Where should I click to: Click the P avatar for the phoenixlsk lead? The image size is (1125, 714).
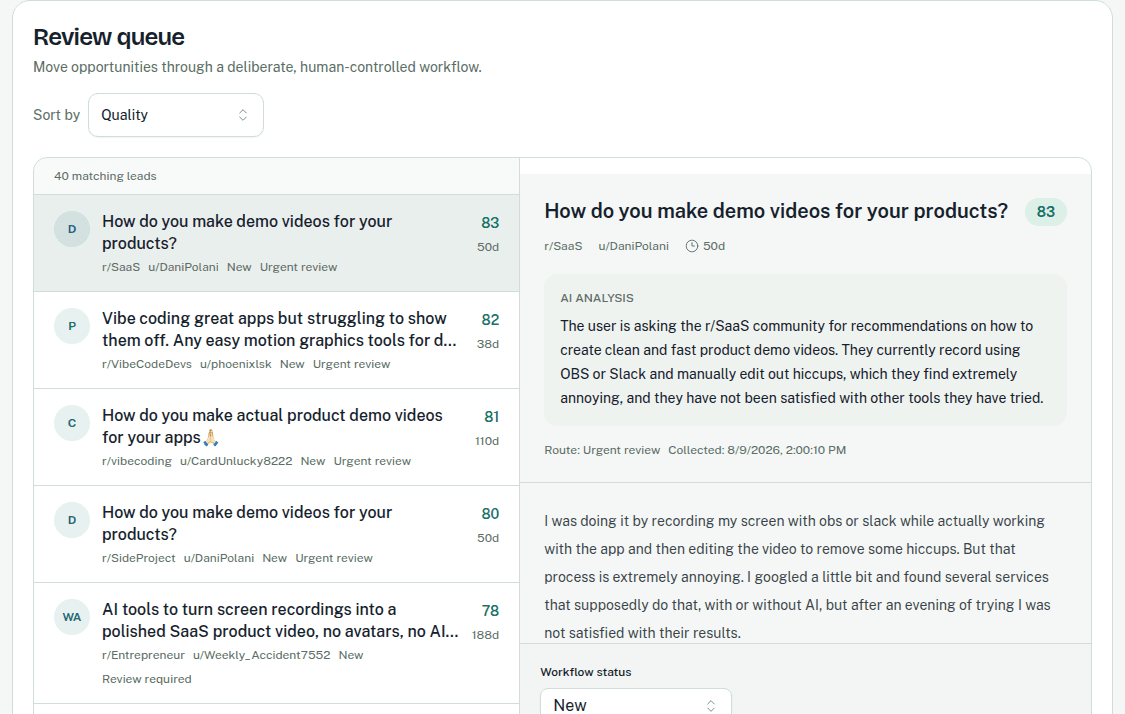[x=72, y=326]
